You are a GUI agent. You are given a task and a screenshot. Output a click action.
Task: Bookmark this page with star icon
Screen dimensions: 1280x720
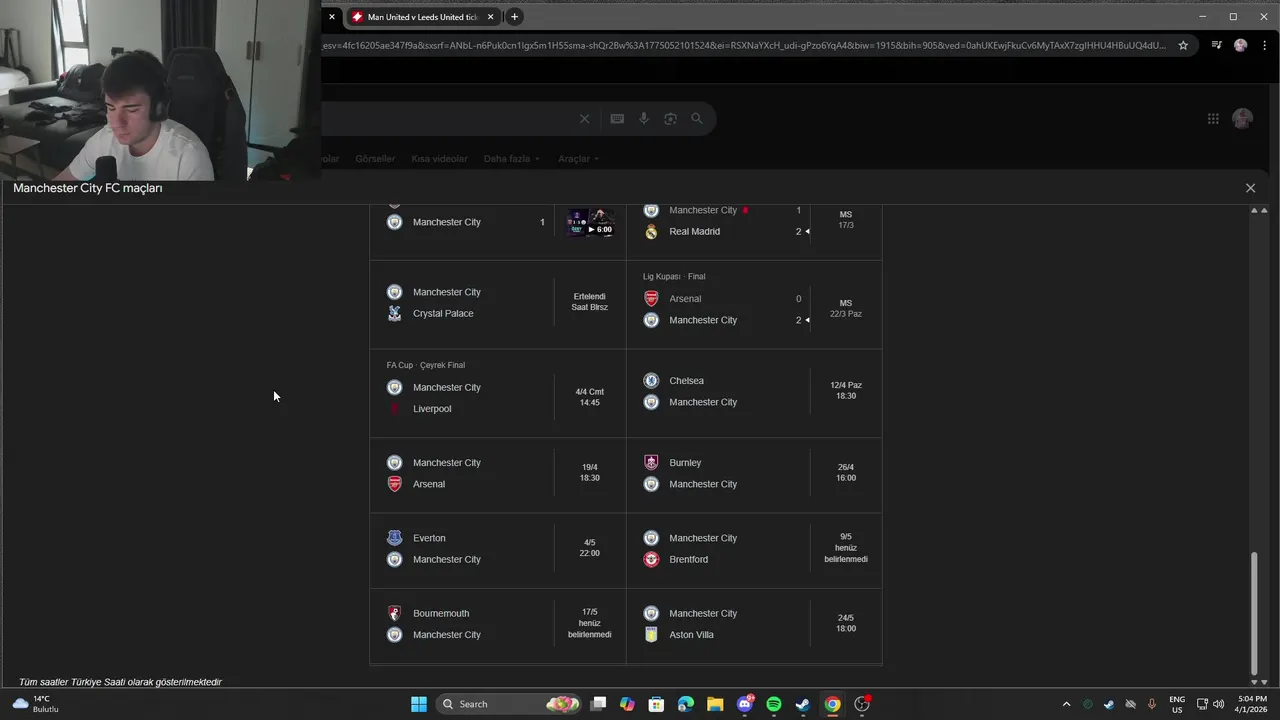pos(1183,45)
